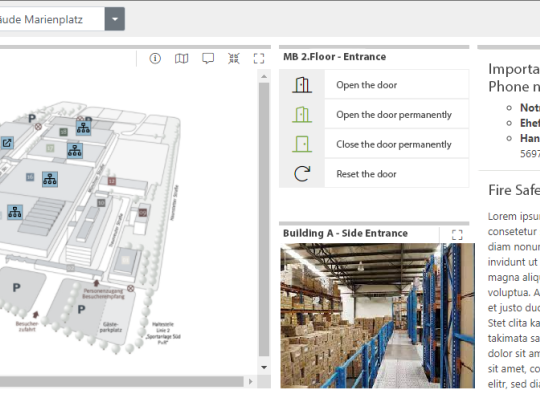The width and height of the screenshot is (540, 394).
Task: Expand the site map to fullscreen
Action: point(259,59)
